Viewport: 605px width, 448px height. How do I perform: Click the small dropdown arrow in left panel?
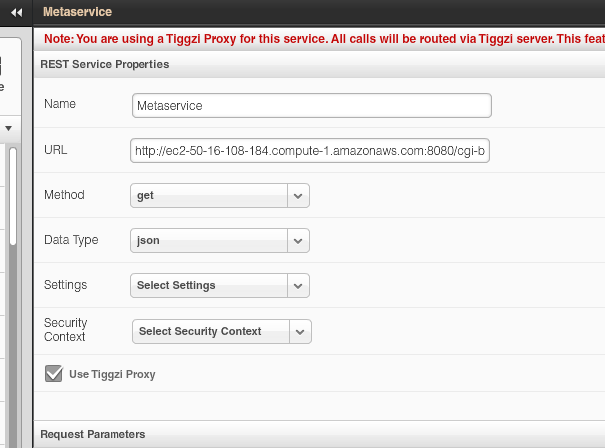(x=8, y=129)
